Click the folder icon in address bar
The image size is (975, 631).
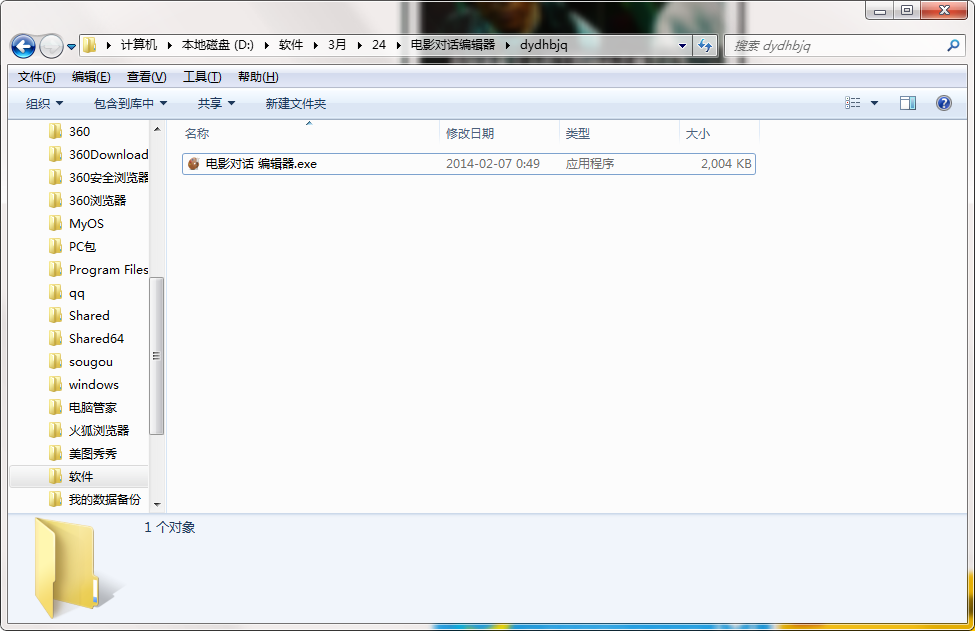pyautogui.click(x=90, y=45)
